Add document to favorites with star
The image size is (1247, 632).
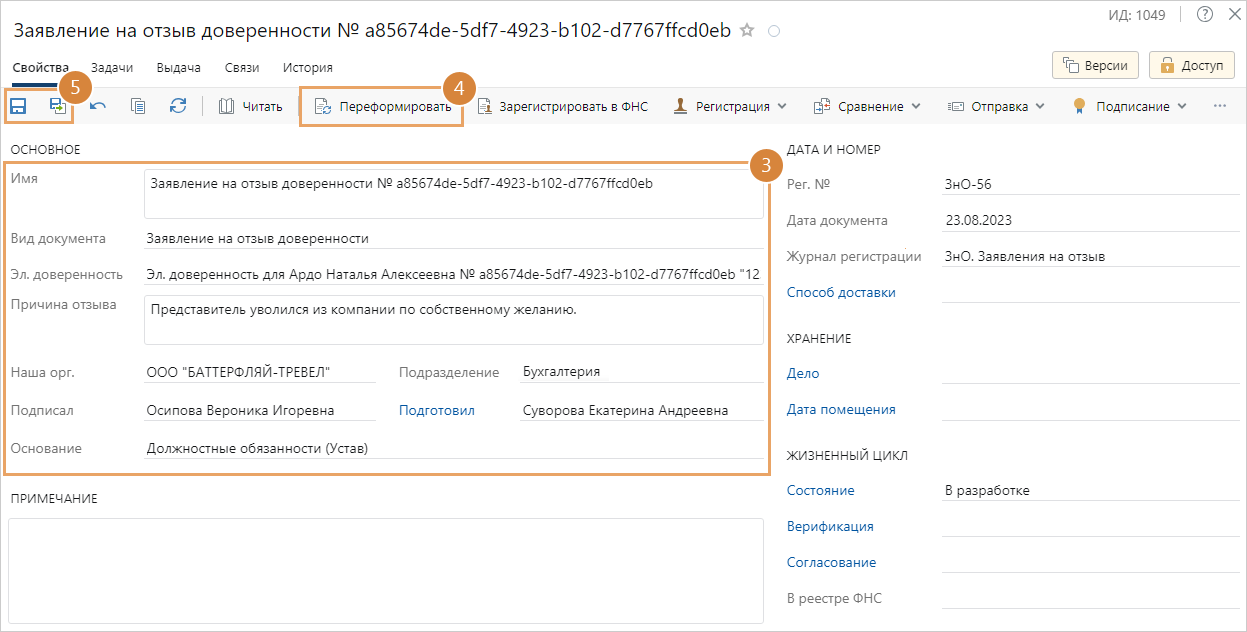746,31
